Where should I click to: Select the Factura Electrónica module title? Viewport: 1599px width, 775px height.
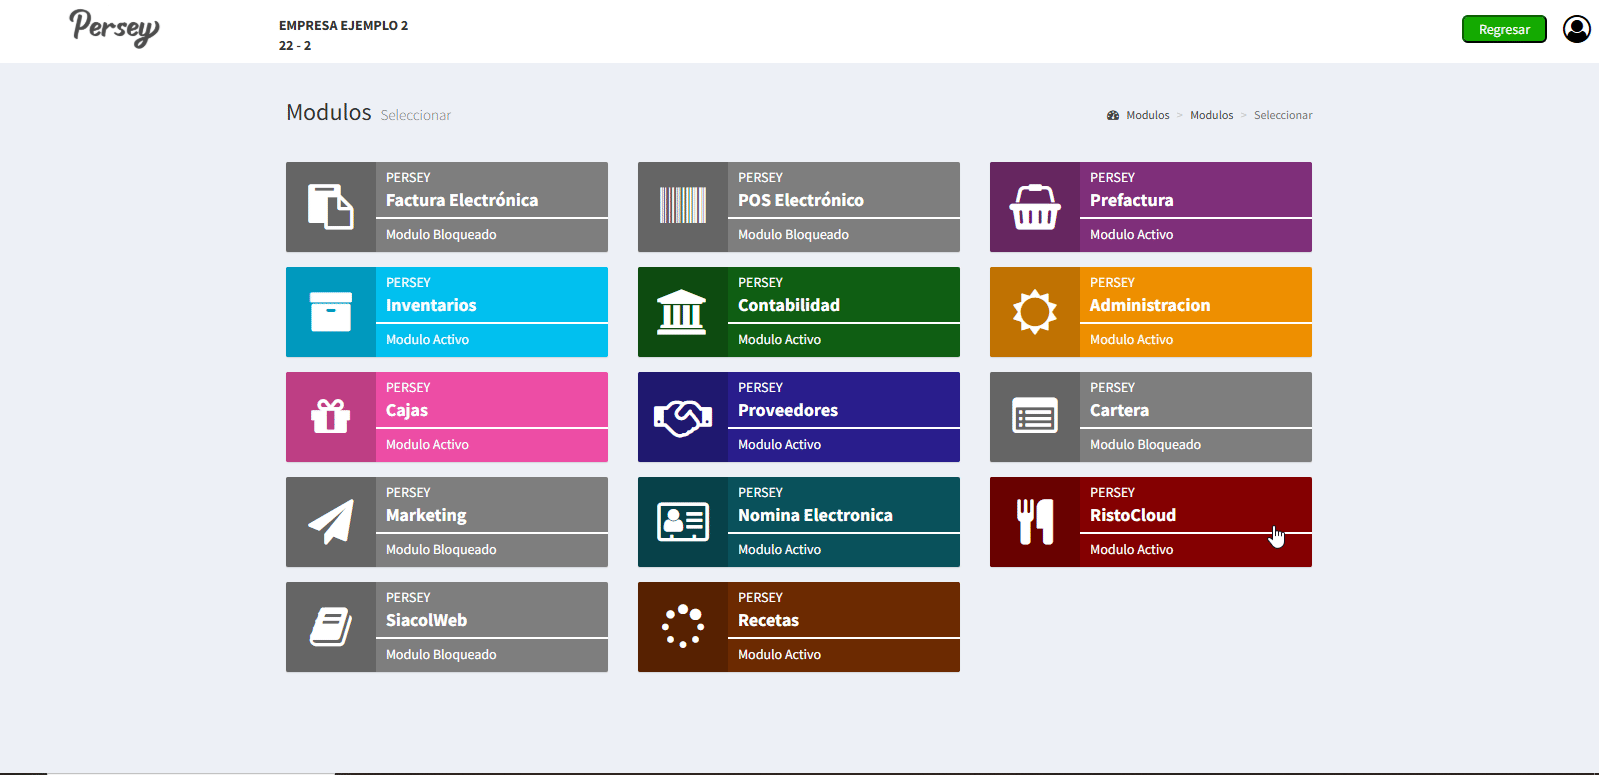tap(462, 200)
